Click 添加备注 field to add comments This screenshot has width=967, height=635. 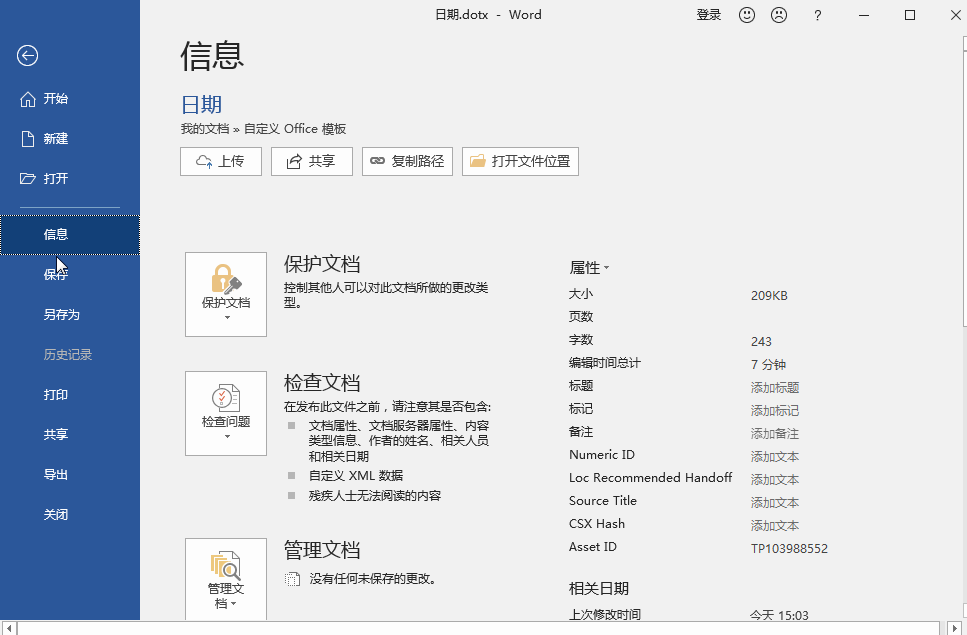[775, 434]
